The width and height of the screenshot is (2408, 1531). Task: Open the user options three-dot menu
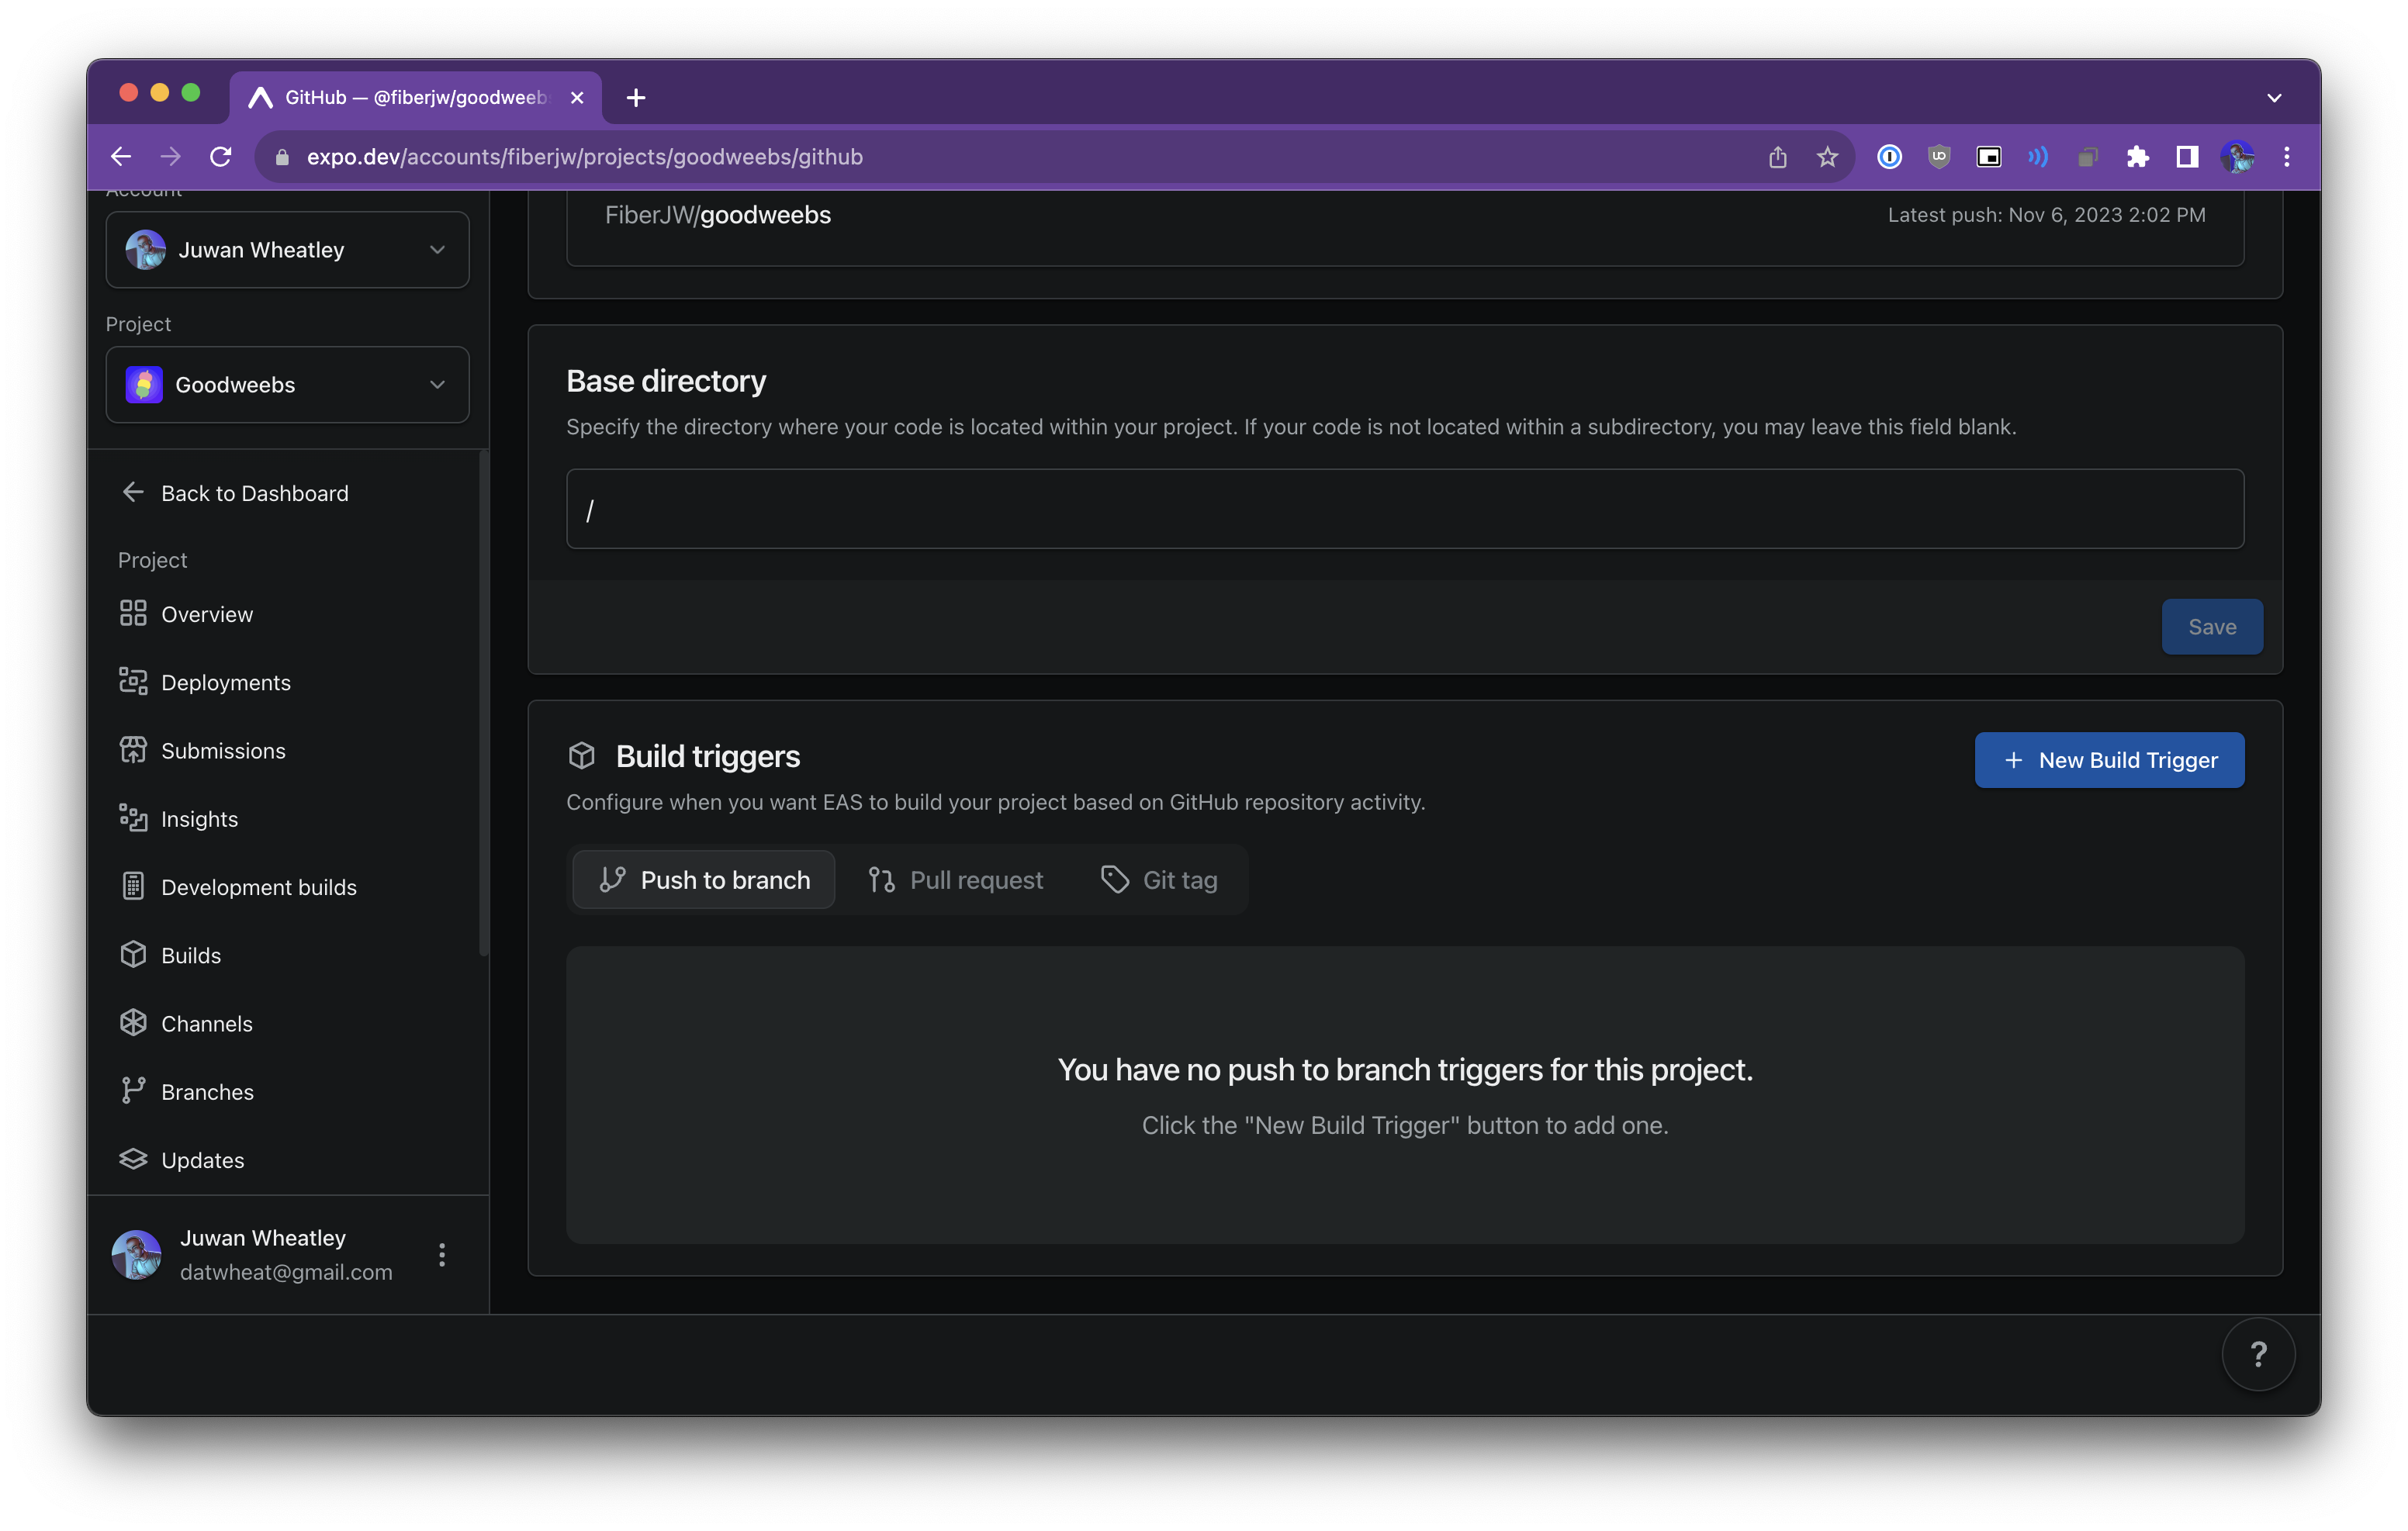pyautogui.click(x=442, y=1255)
